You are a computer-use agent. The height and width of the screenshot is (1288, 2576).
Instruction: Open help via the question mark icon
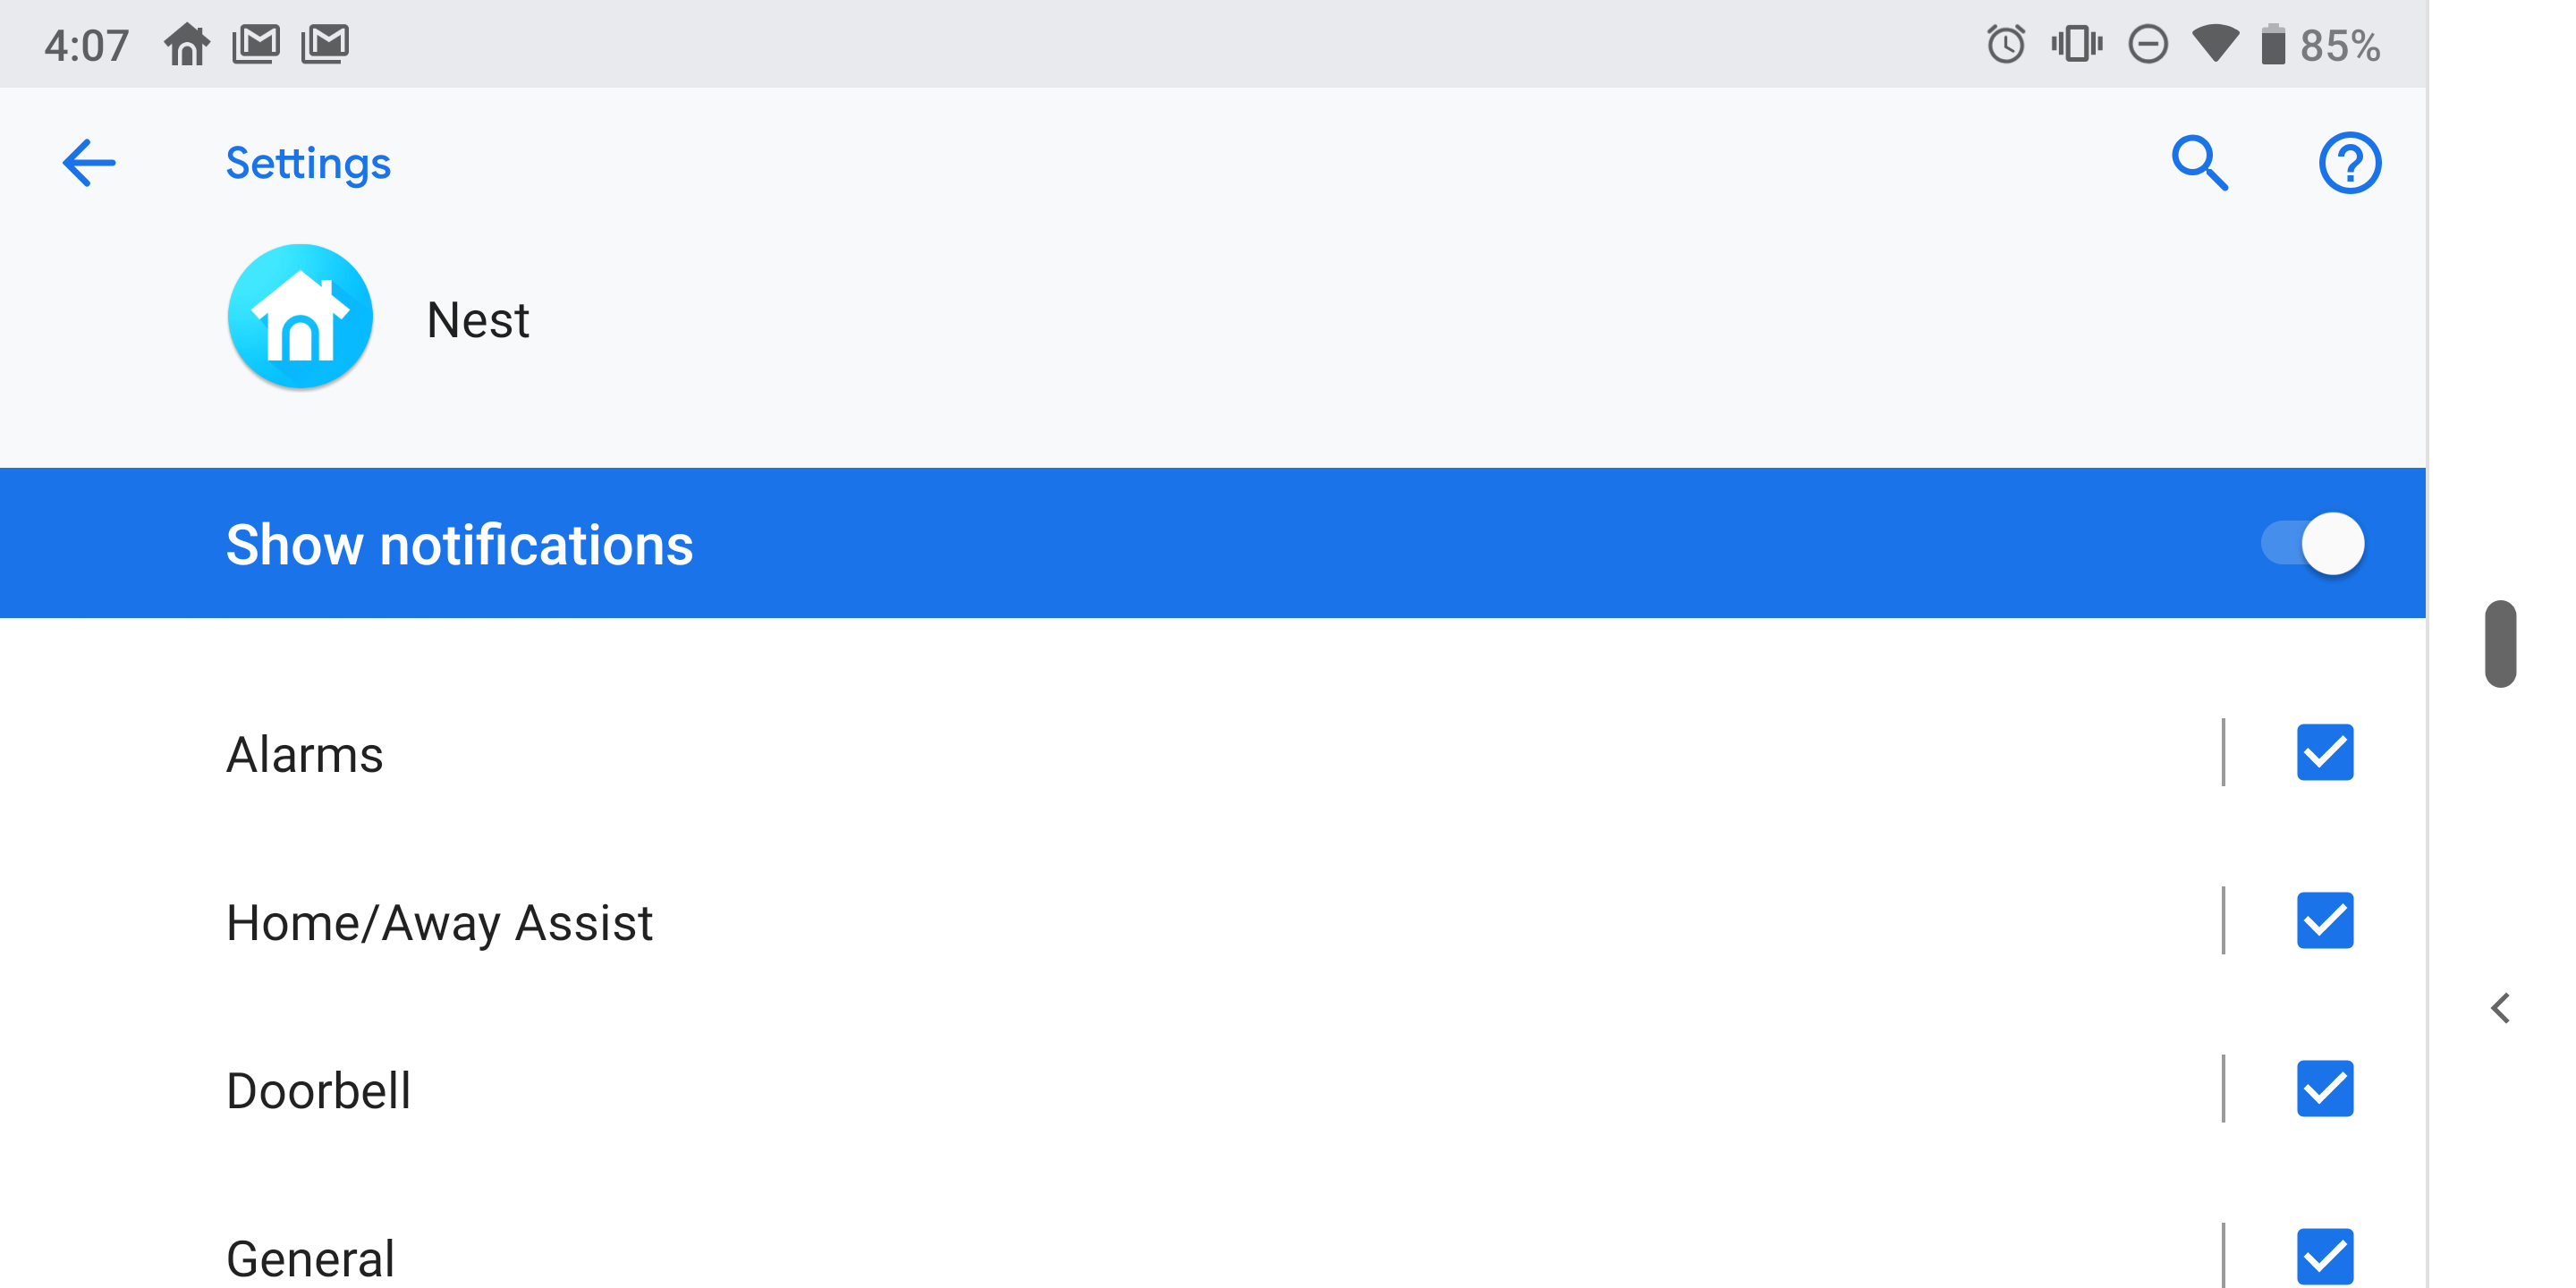[x=2349, y=163]
